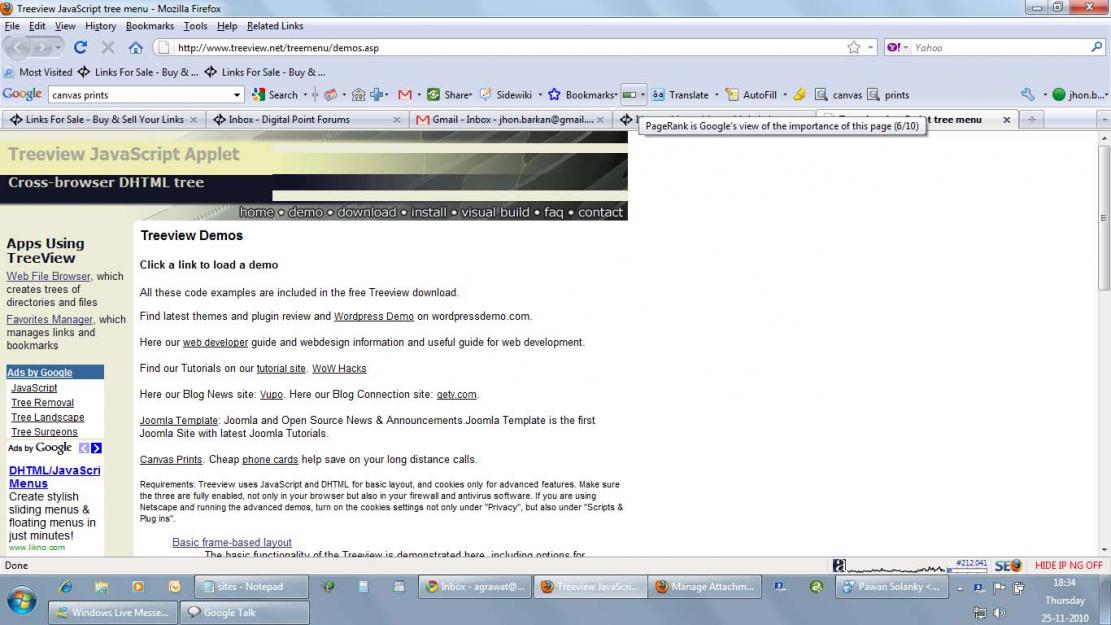Click the Yahoo search input field
This screenshot has height=625, width=1111.
click(x=999, y=47)
